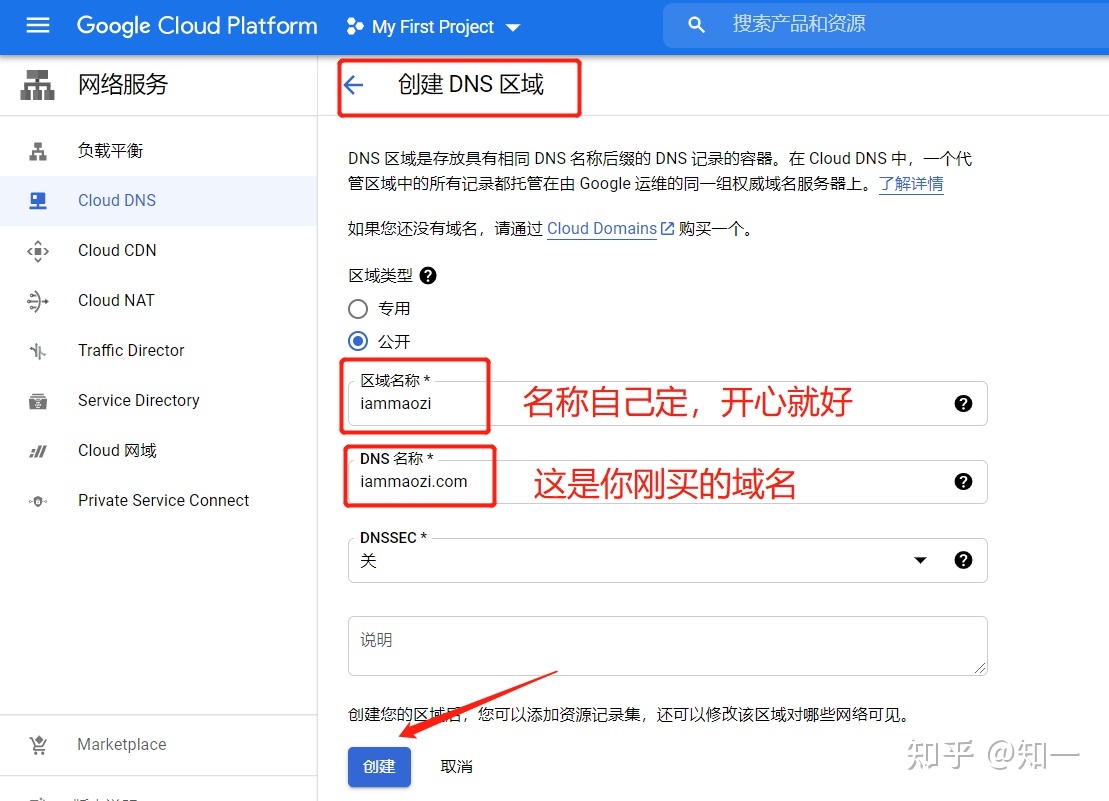Screen dimensions: 1109x801
Task: Open the Cloud Domains link
Action: coord(603,228)
